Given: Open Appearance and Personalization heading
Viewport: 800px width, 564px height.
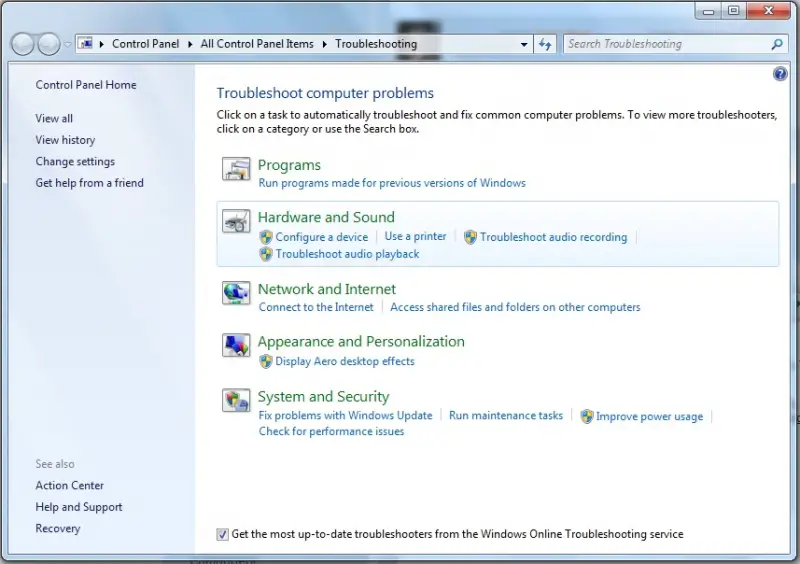Looking at the screenshot, I should pos(361,341).
